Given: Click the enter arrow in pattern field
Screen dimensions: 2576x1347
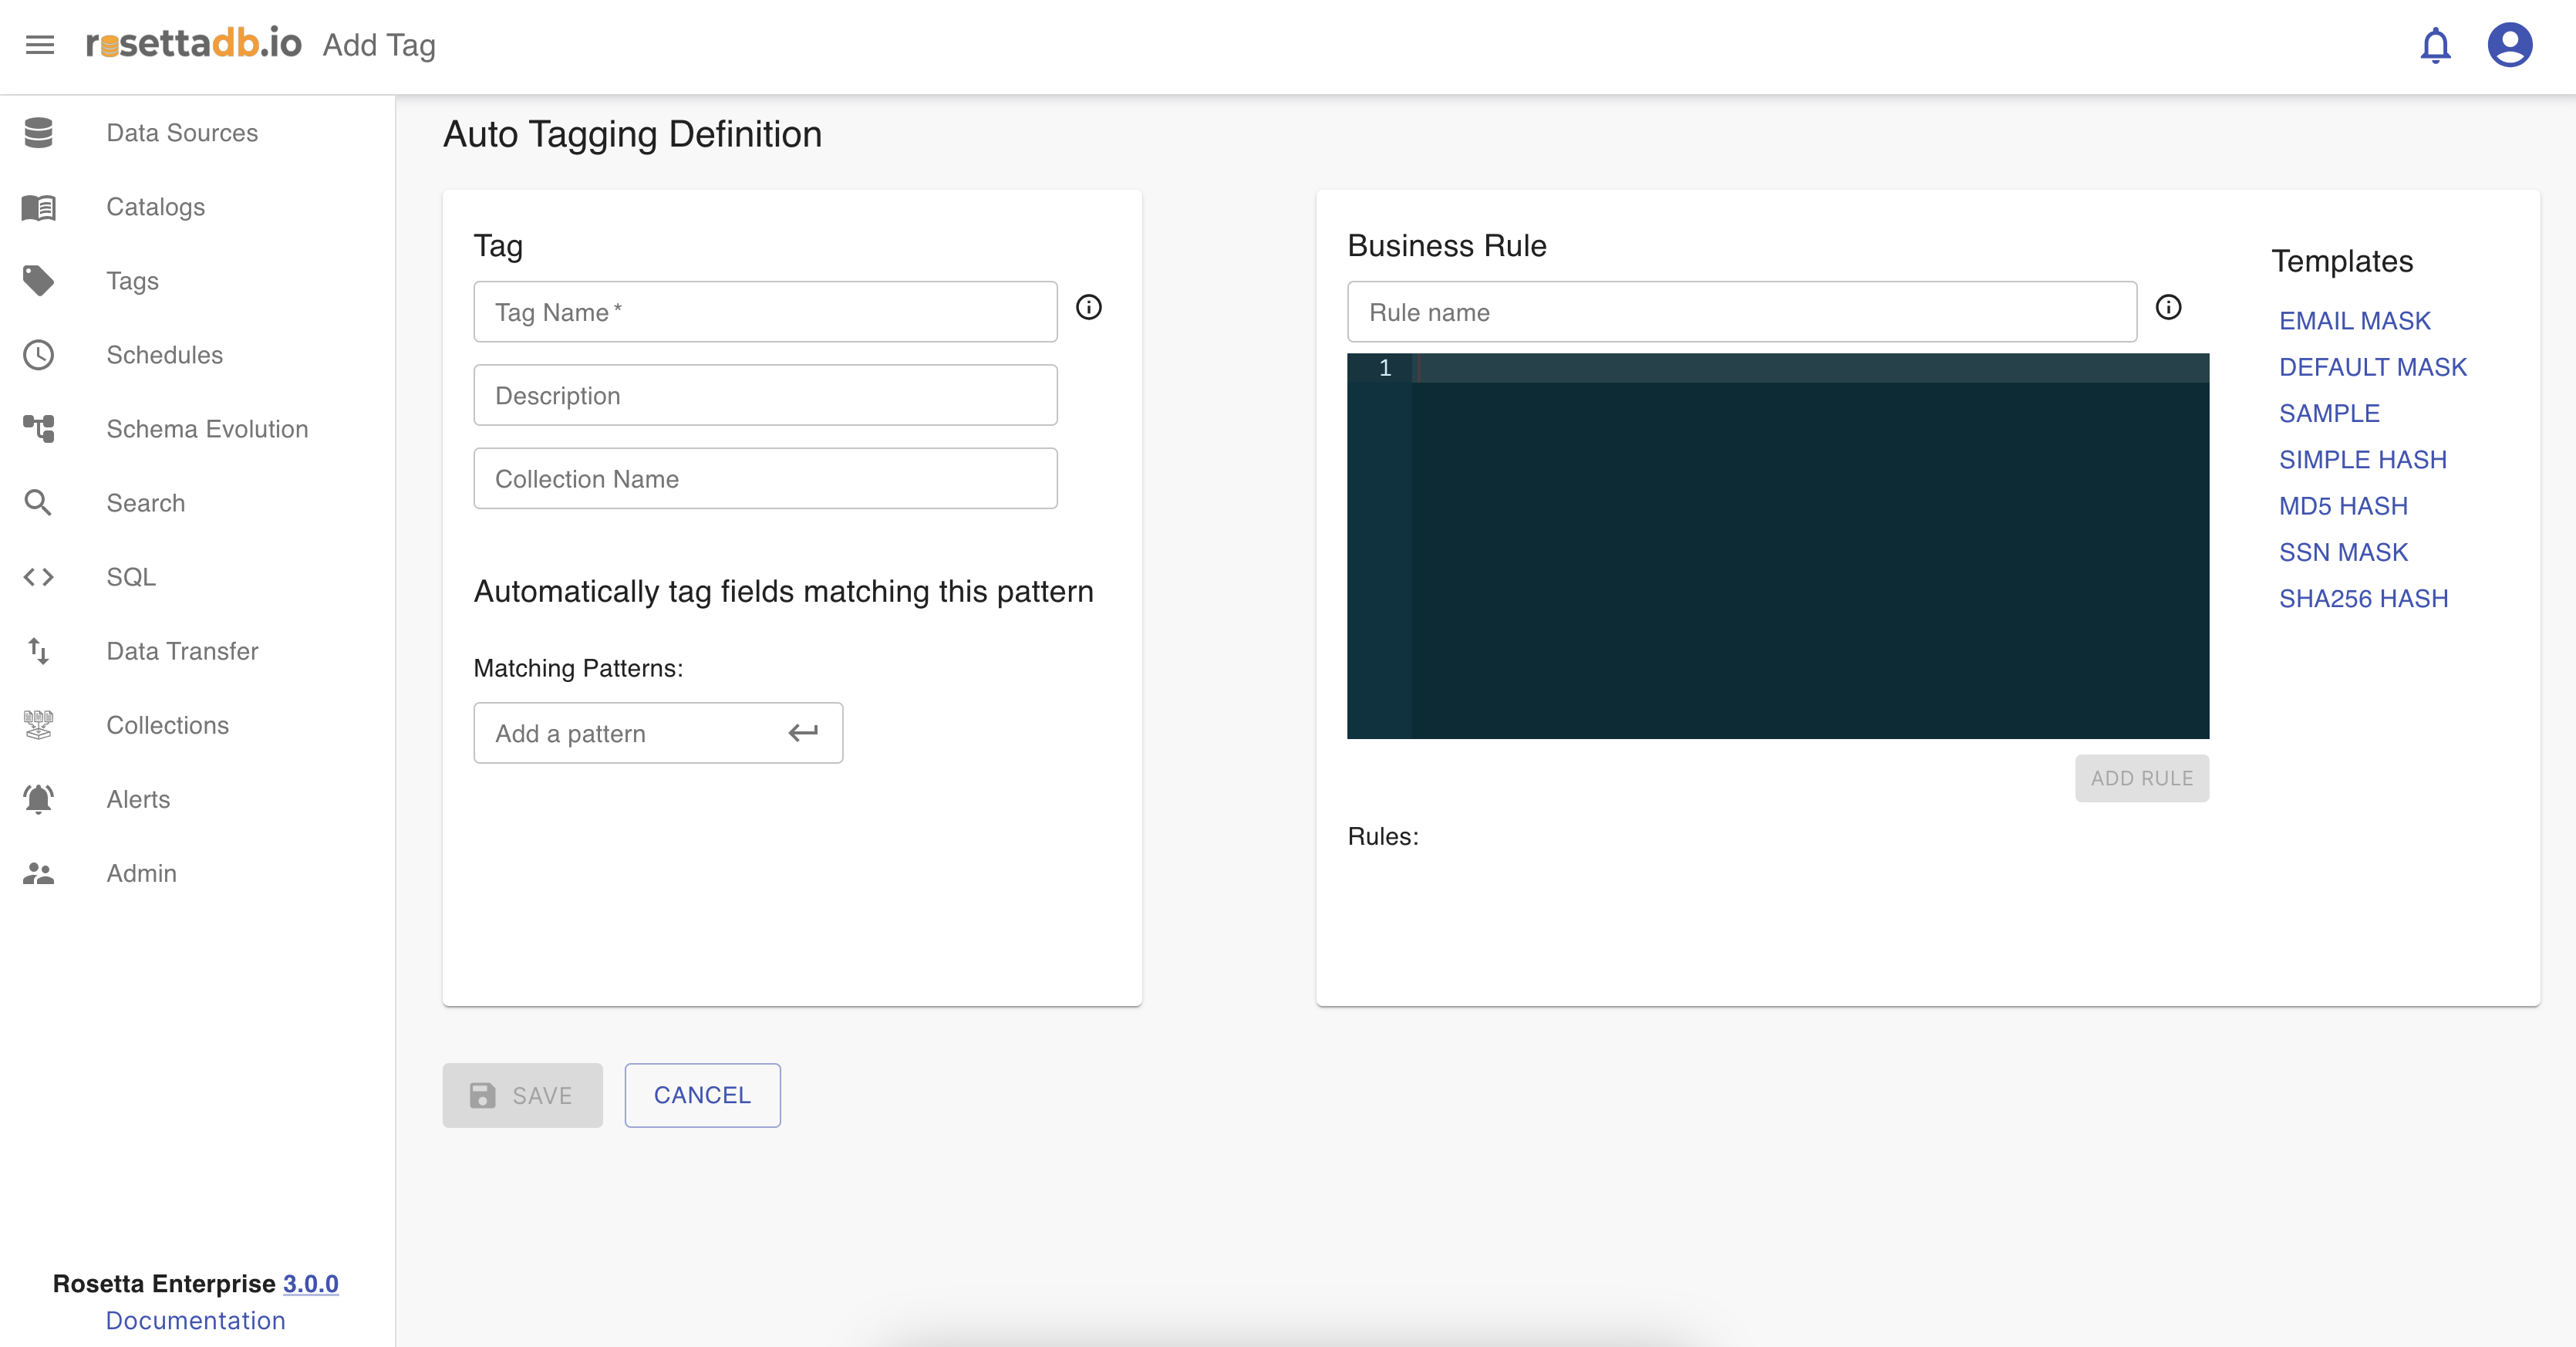Looking at the screenshot, I should tap(802, 733).
